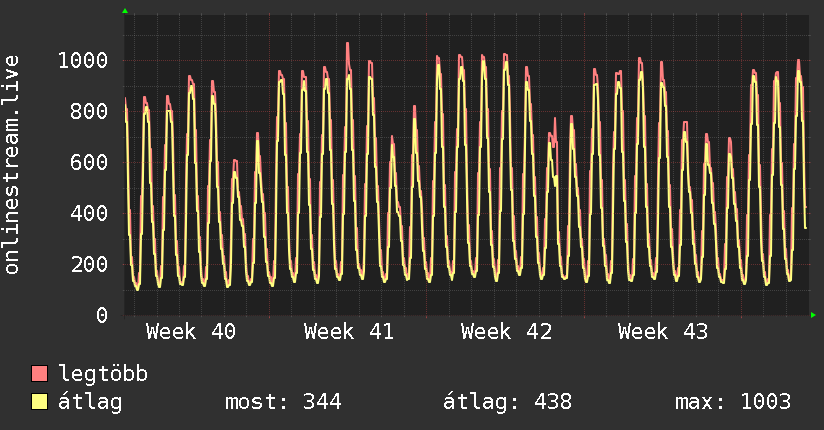The width and height of the screenshot is (824, 430).
Task: Click the átlag legend label beside yellow swatch
Action: tap(90, 402)
